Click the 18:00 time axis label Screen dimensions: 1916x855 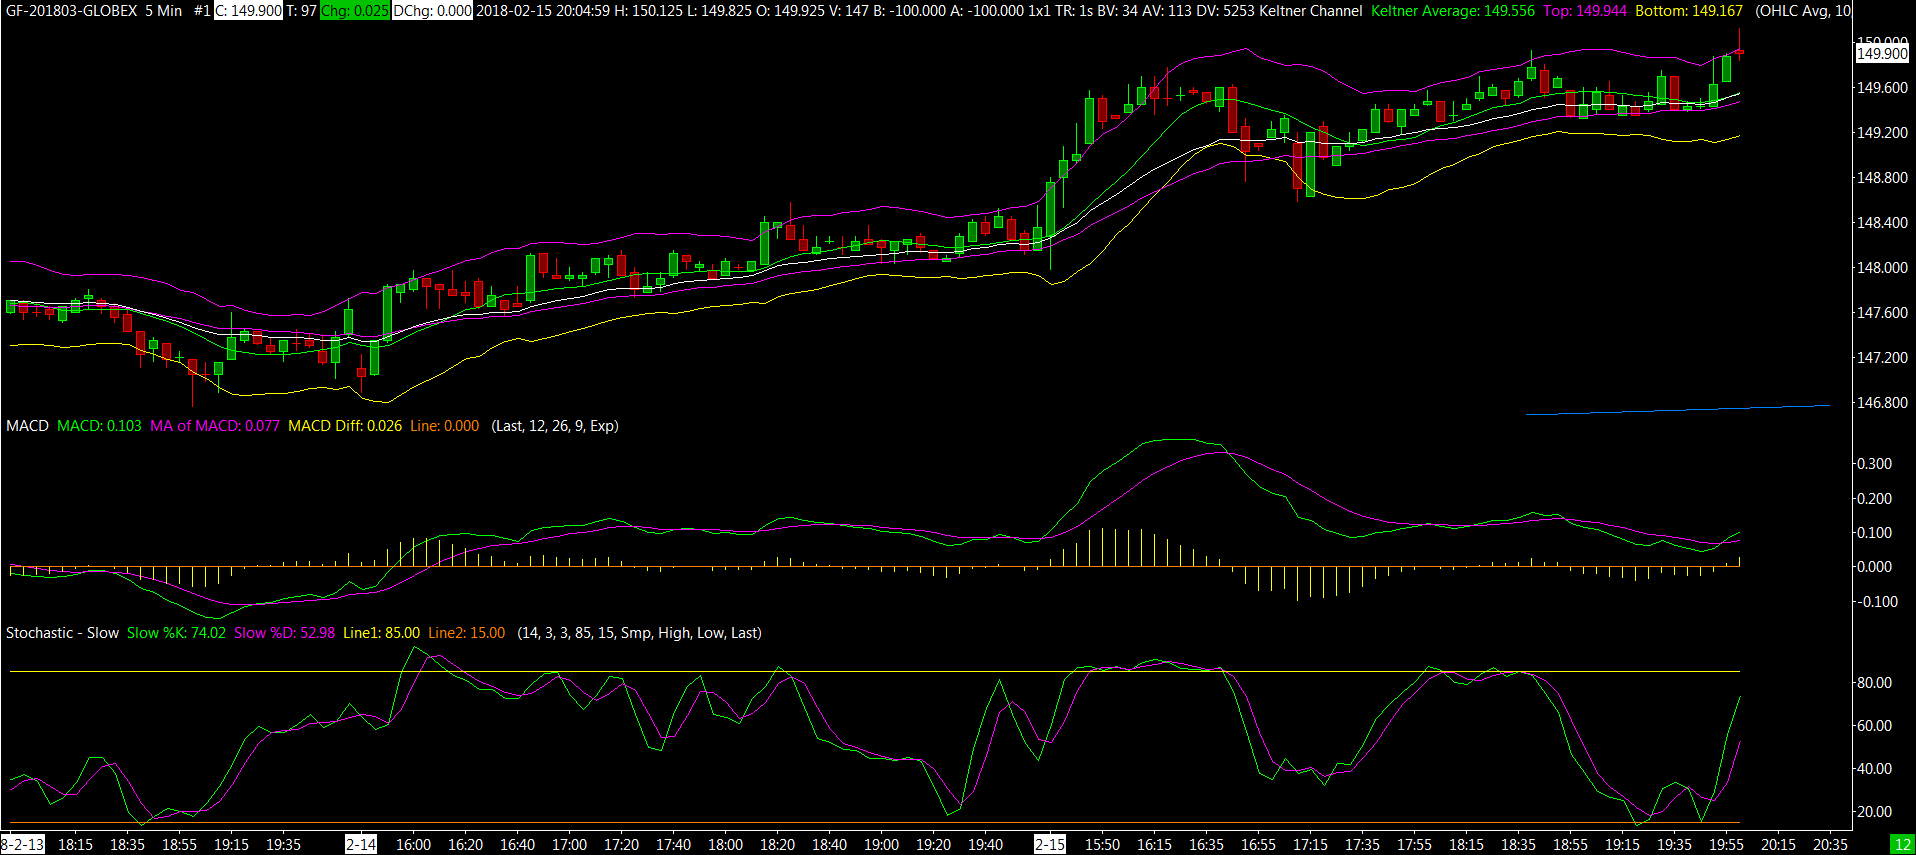click(725, 845)
